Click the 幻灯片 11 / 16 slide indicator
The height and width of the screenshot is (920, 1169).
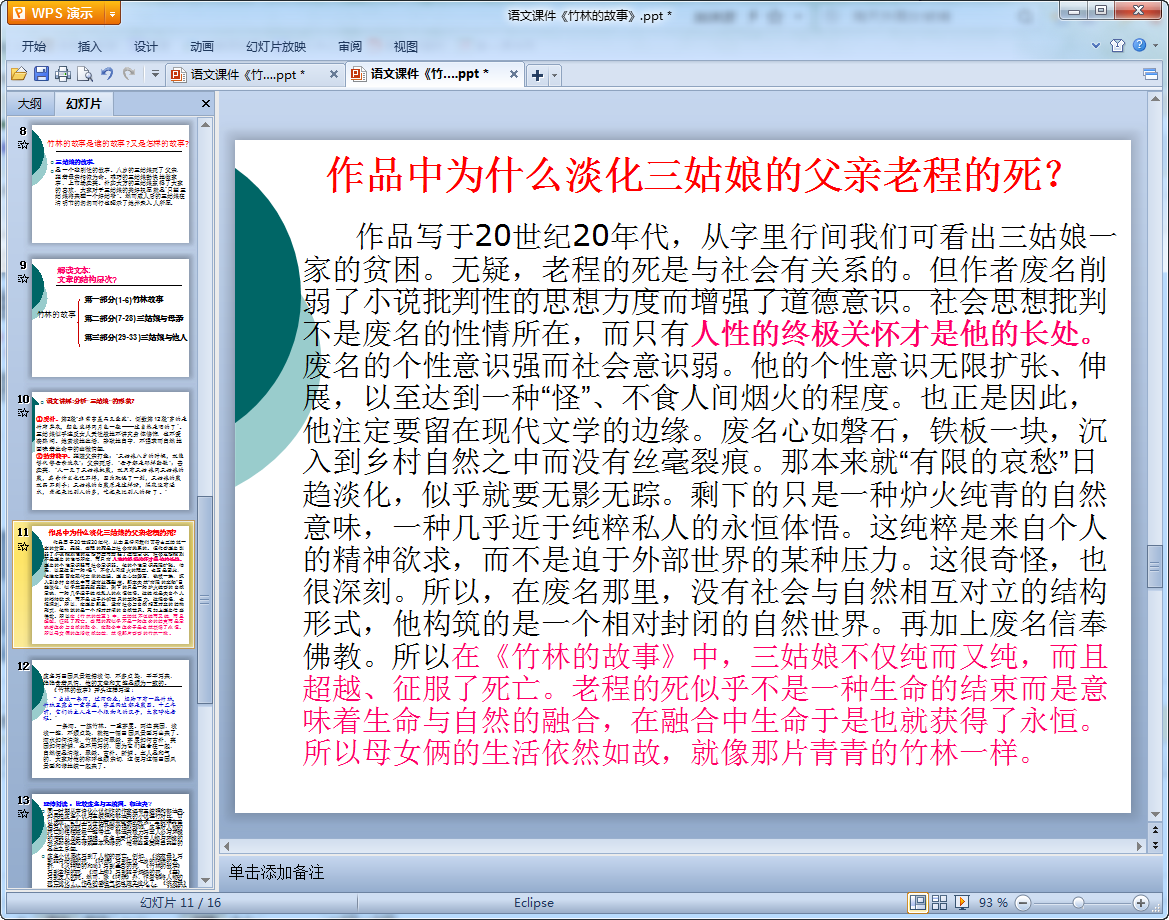[x=180, y=903]
